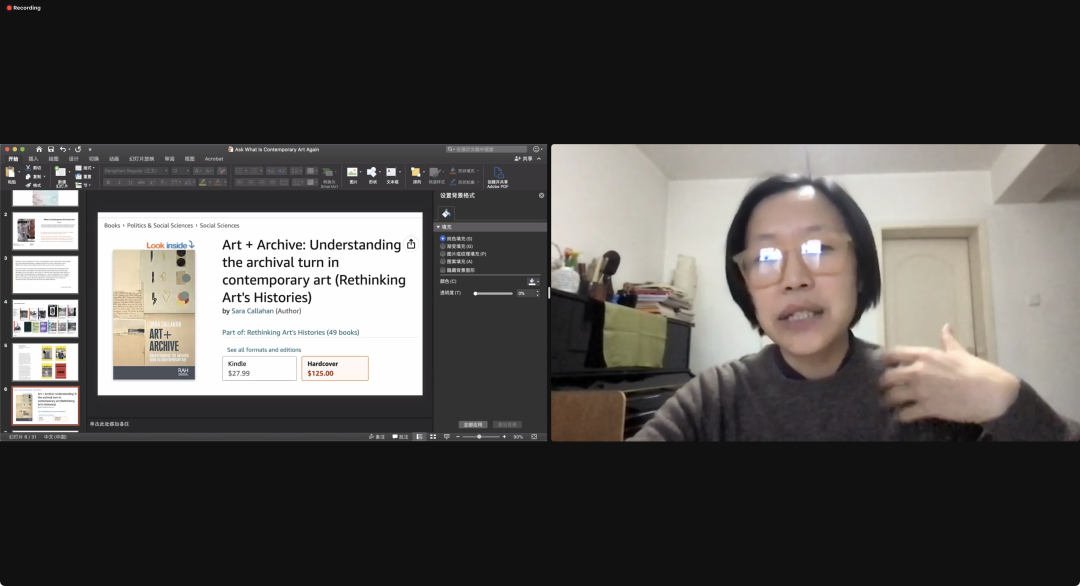Open the font name dropdown in the ribbon
The image size is (1080, 586).
135,171
